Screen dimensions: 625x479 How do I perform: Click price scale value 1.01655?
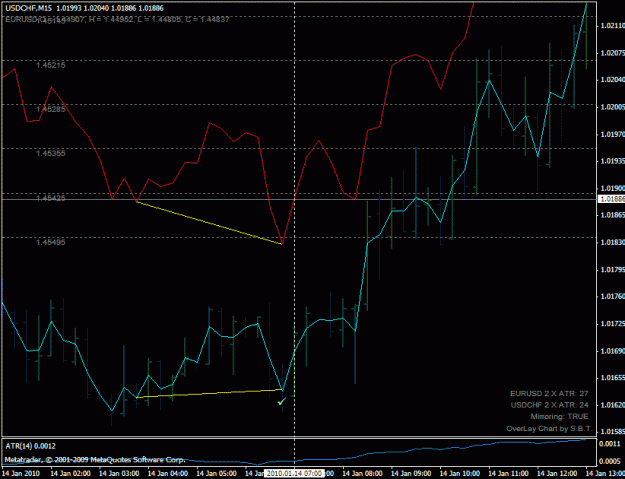point(612,378)
